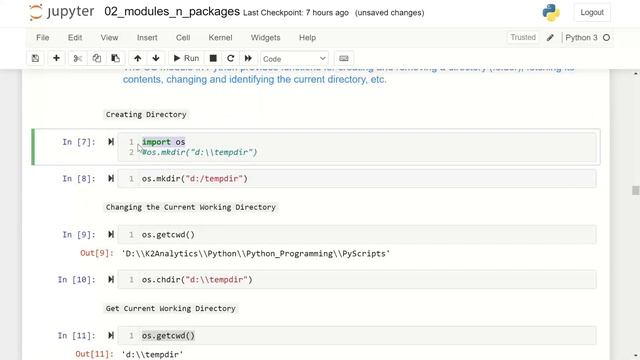Open the command palette keyboard icon
The height and width of the screenshot is (360, 640).
344,58
